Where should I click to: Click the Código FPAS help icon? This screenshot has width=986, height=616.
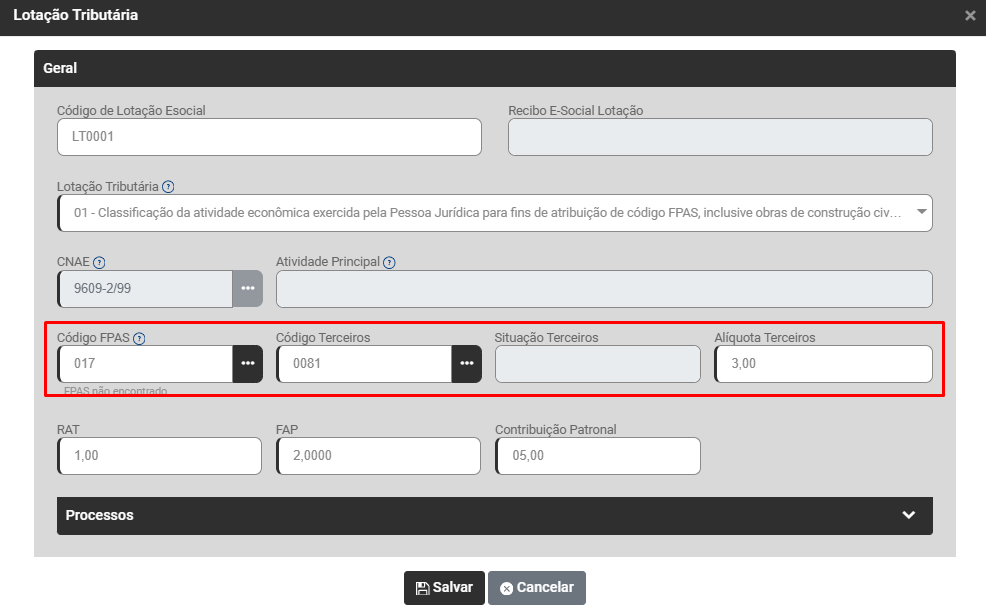click(x=139, y=338)
